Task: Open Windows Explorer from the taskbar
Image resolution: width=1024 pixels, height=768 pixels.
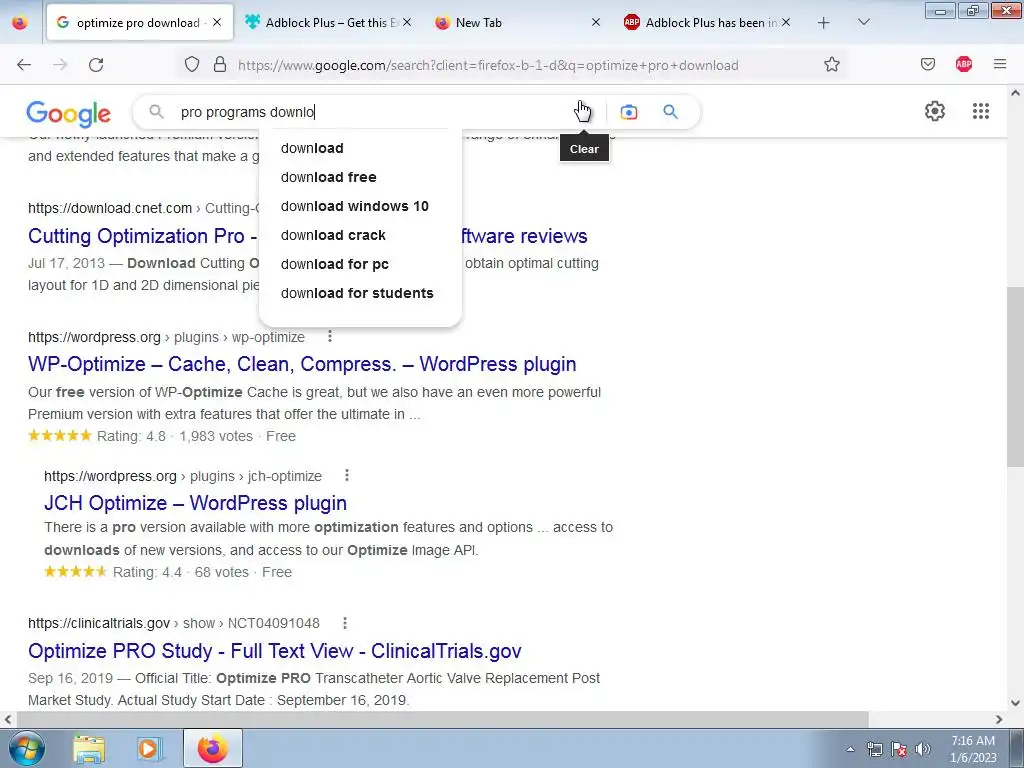Action: [x=89, y=748]
